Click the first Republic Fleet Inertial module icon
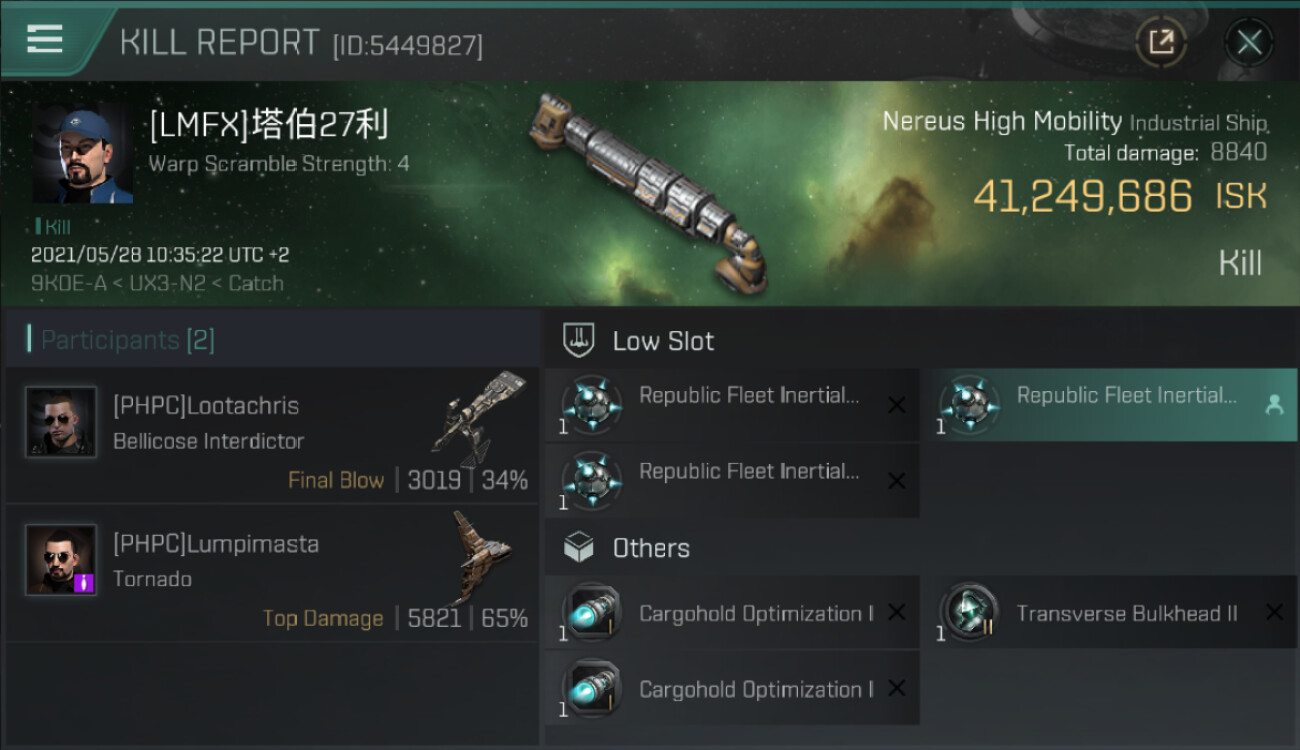Screen dimensions: 1300x750 point(591,405)
